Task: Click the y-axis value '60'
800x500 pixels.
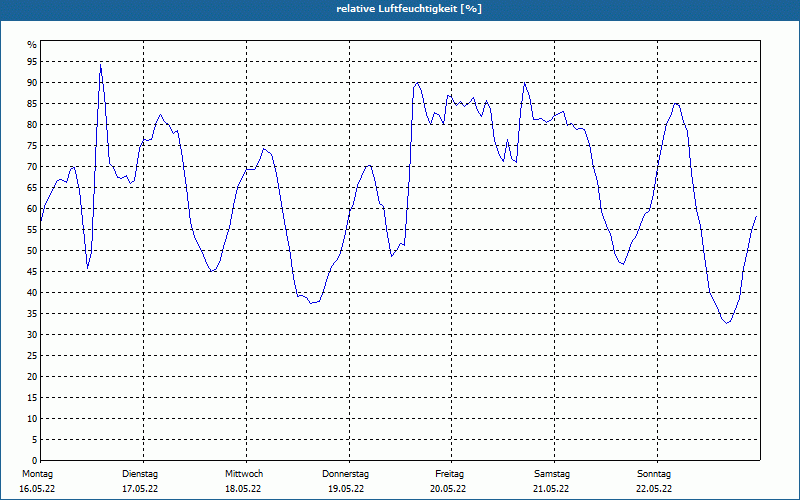Action: pyautogui.click(x=32, y=209)
